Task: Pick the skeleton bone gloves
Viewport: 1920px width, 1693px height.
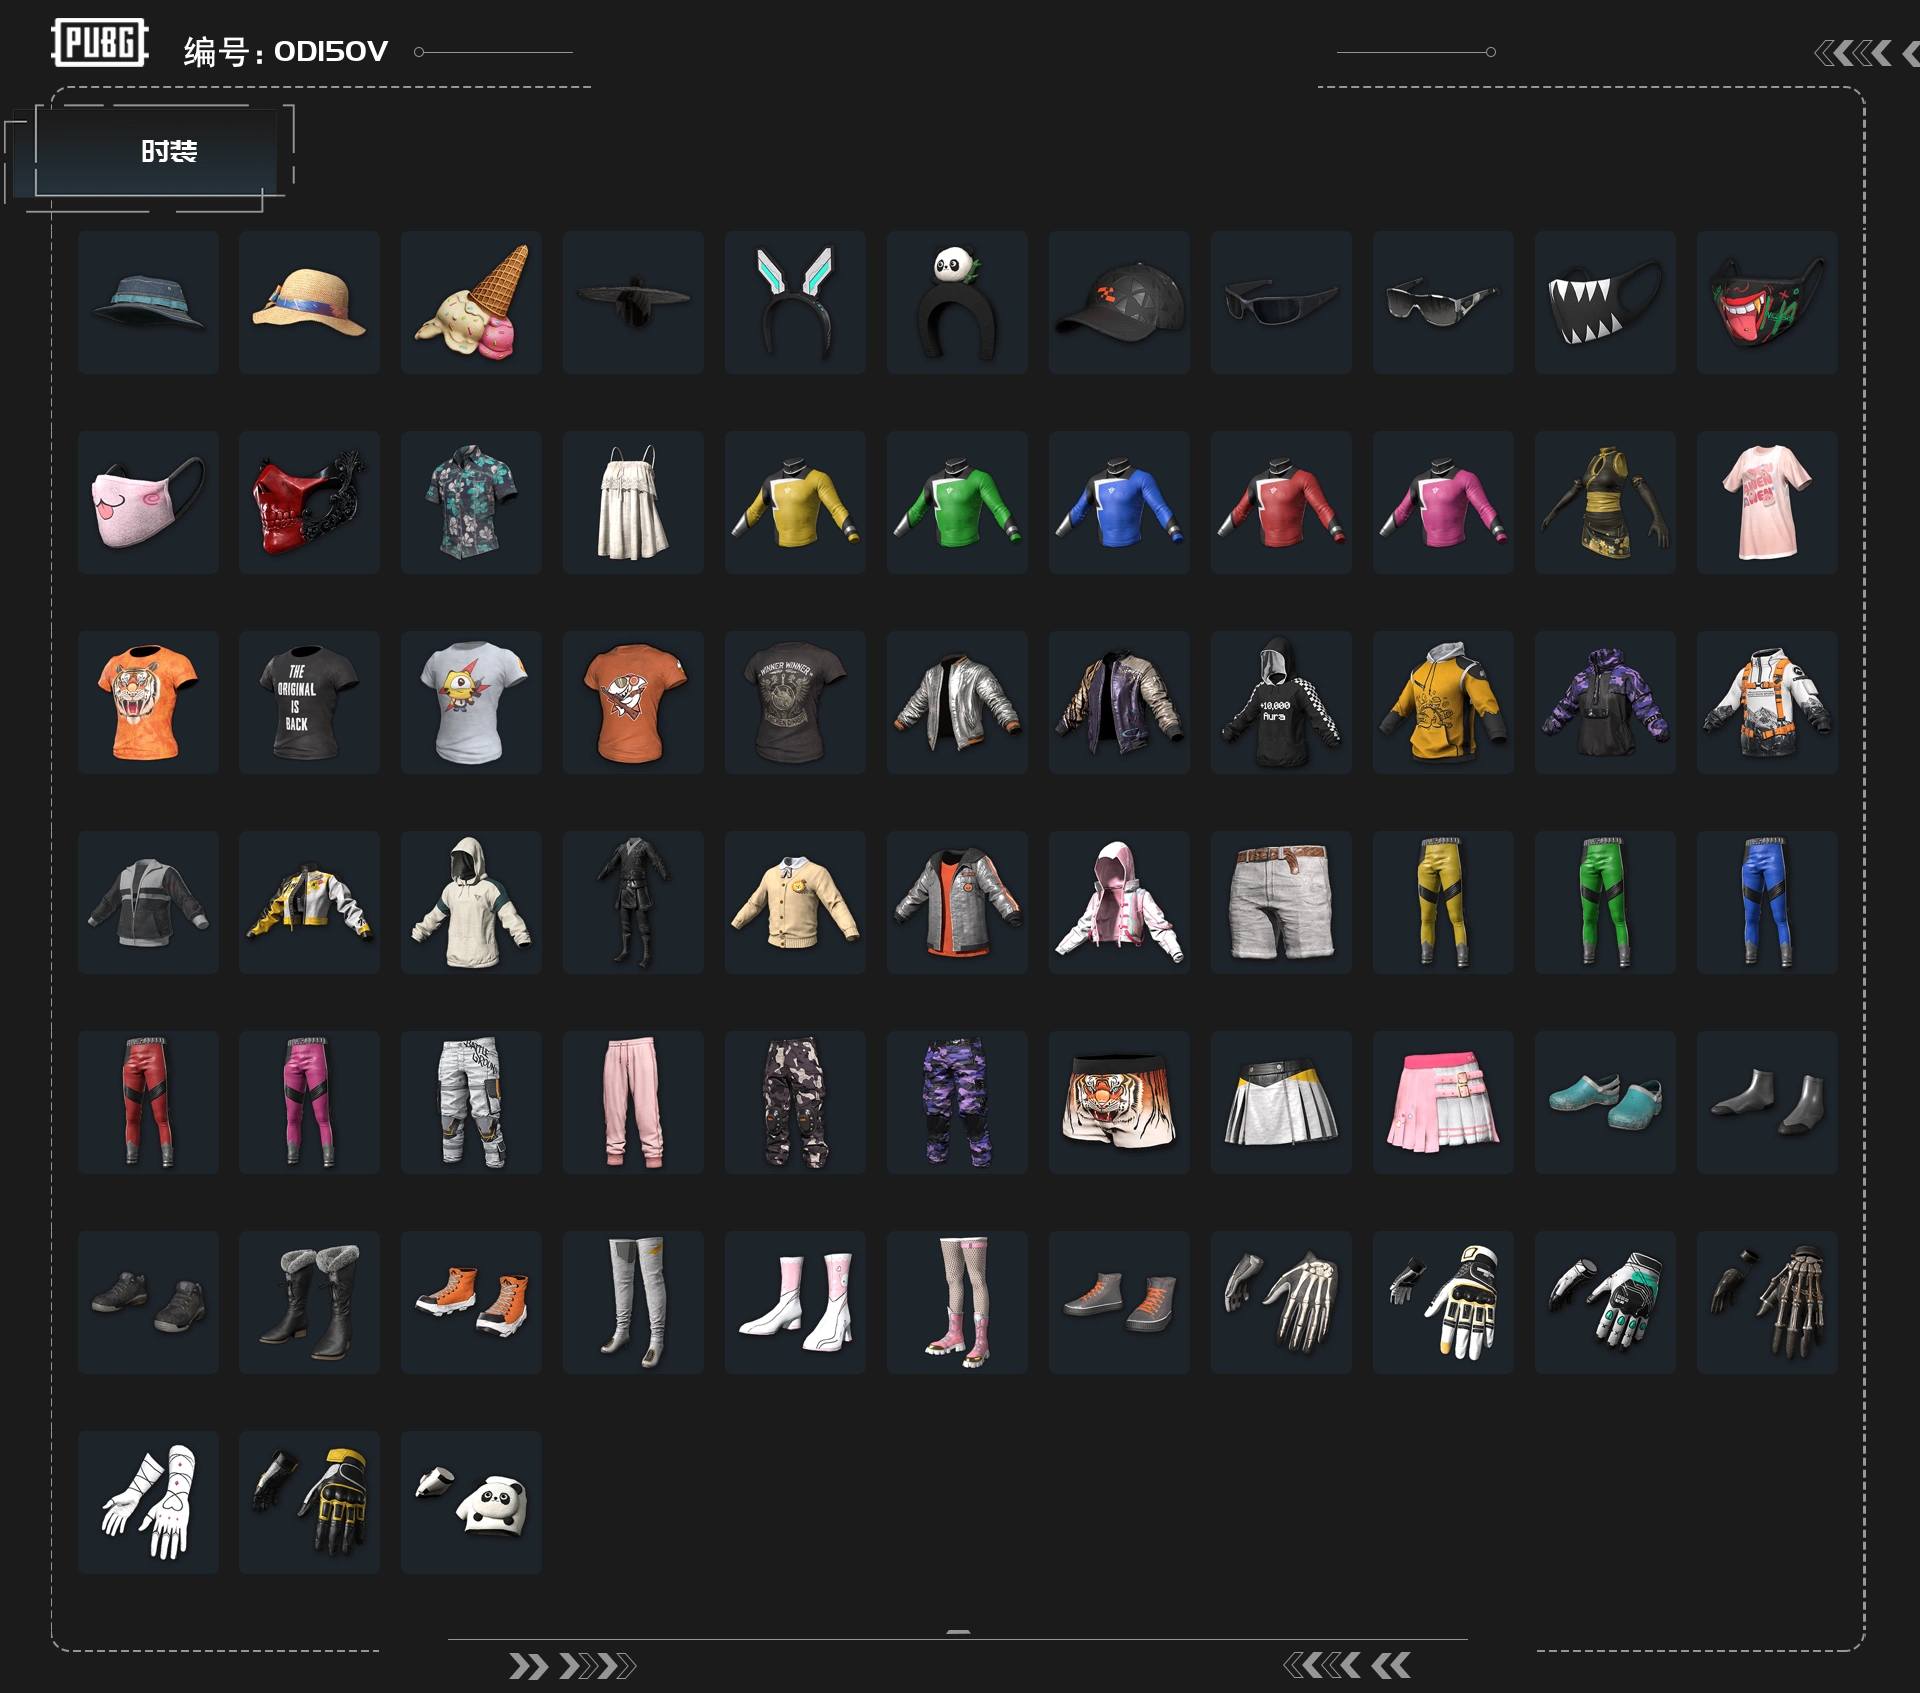Action: click(1281, 1302)
